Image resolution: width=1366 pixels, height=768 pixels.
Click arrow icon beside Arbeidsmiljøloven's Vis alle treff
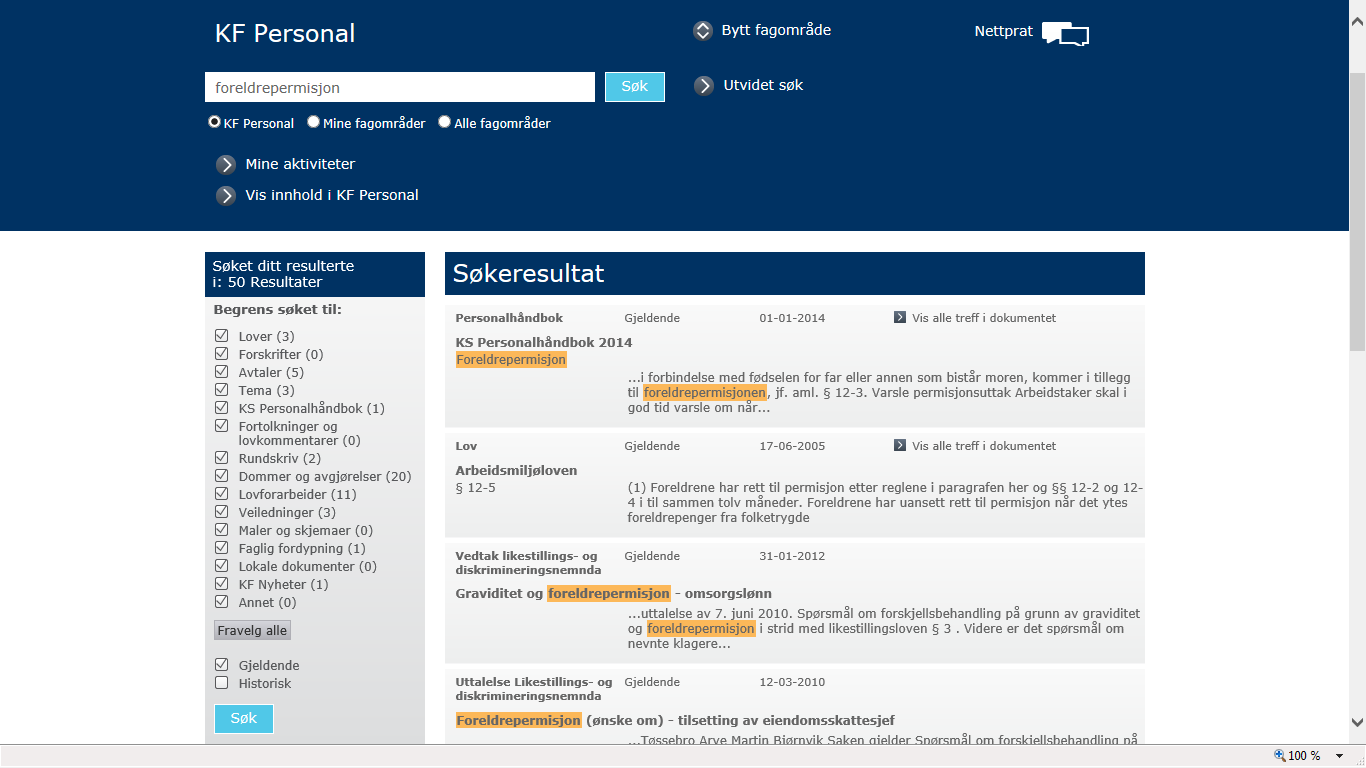900,446
